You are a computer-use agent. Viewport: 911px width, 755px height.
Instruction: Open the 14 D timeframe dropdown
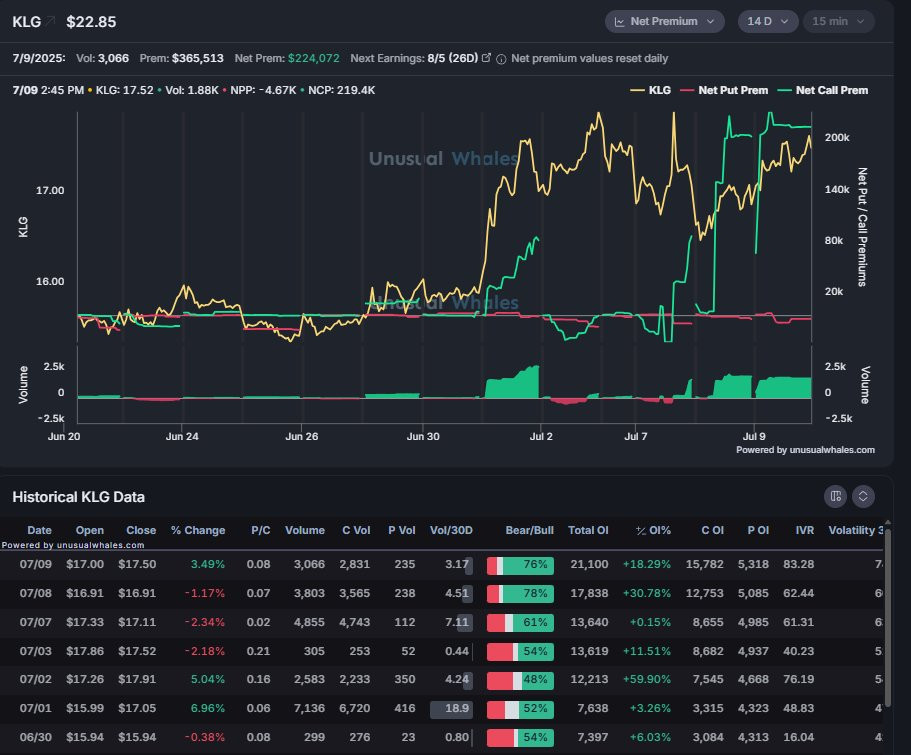pos(767,22)
